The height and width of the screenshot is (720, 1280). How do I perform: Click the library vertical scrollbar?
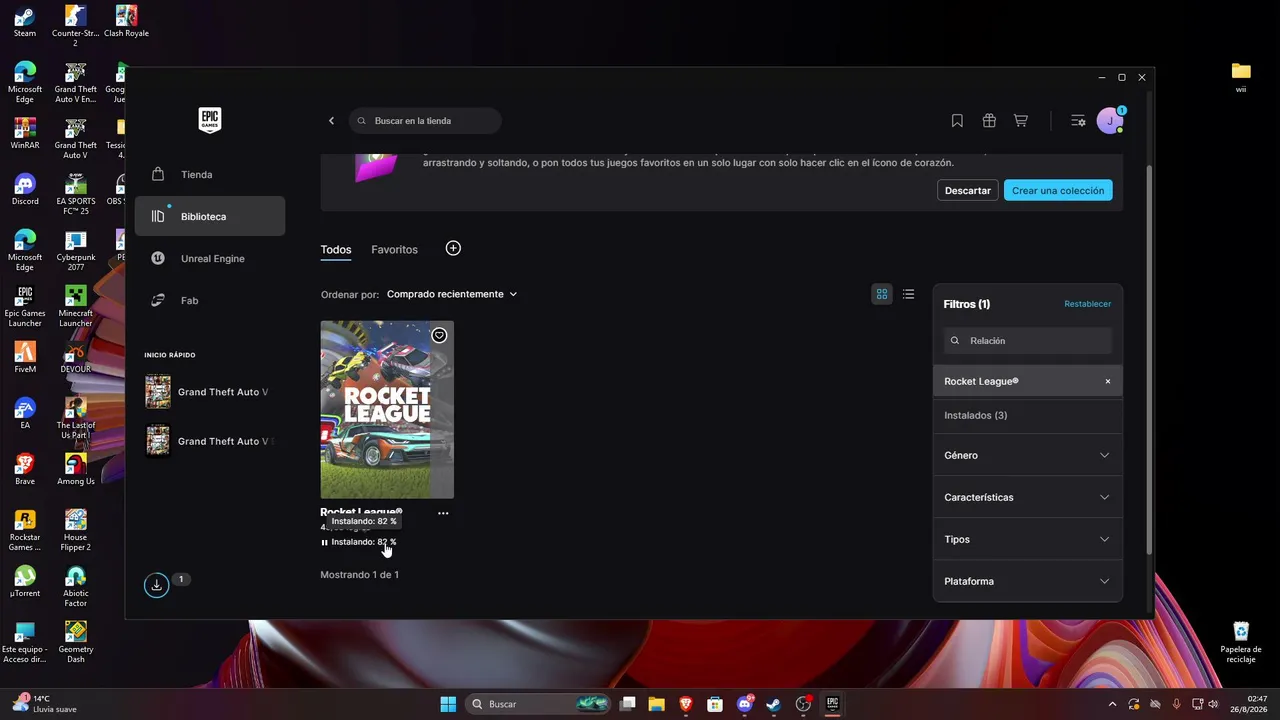coord(1149,360)
